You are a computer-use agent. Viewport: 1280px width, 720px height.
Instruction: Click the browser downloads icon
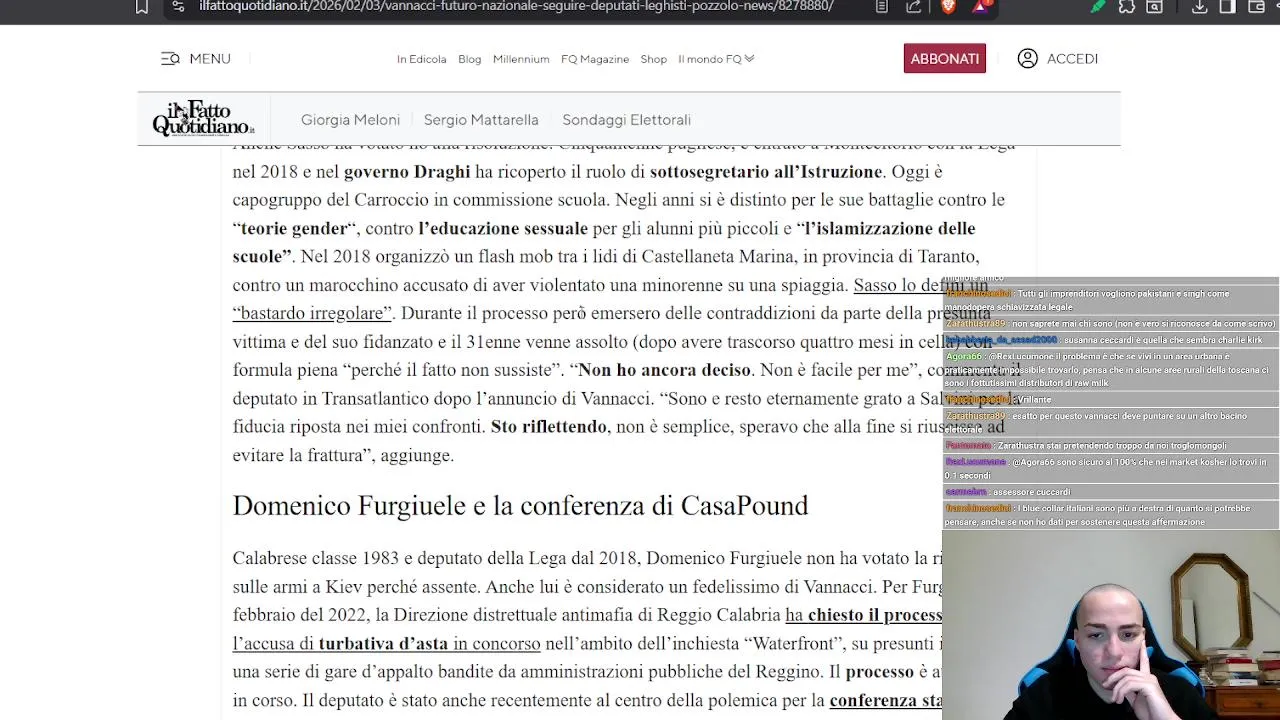tap(1199, 7)
